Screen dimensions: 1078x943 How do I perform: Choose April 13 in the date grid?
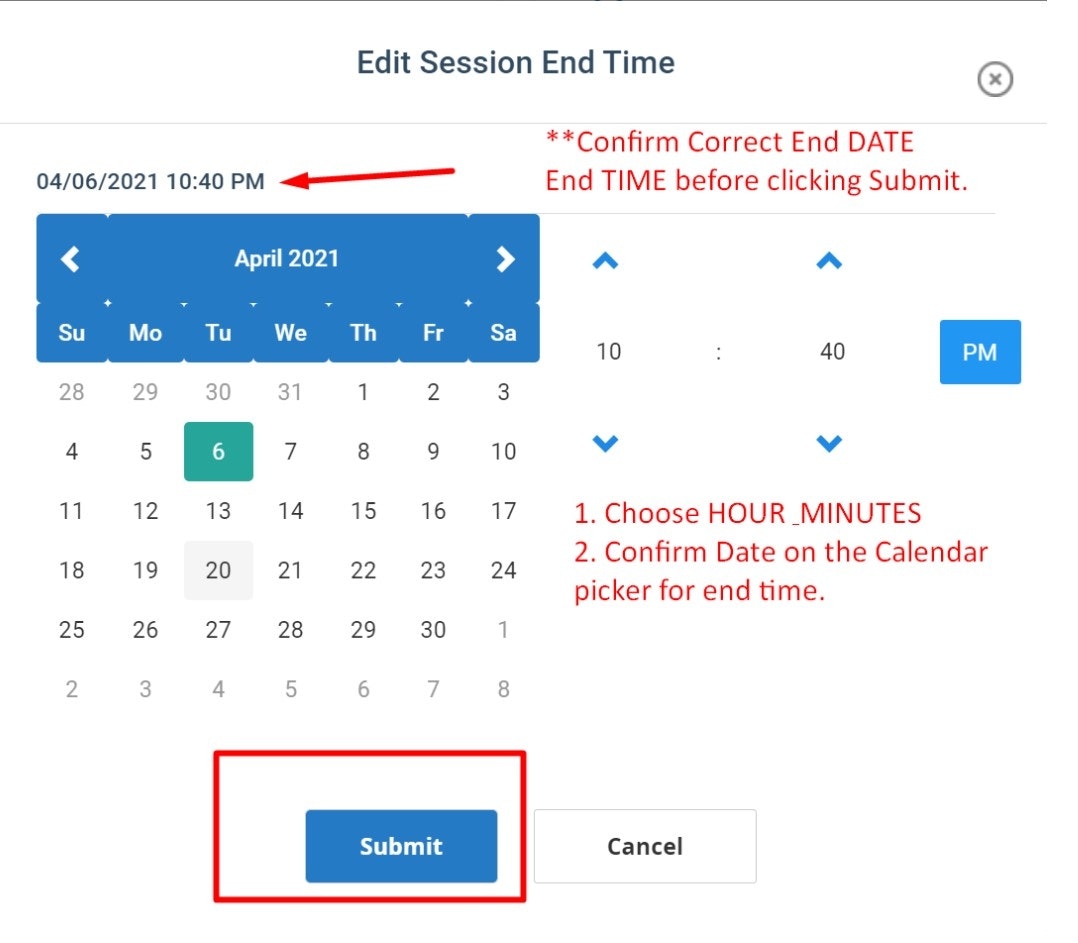(218, 512)
